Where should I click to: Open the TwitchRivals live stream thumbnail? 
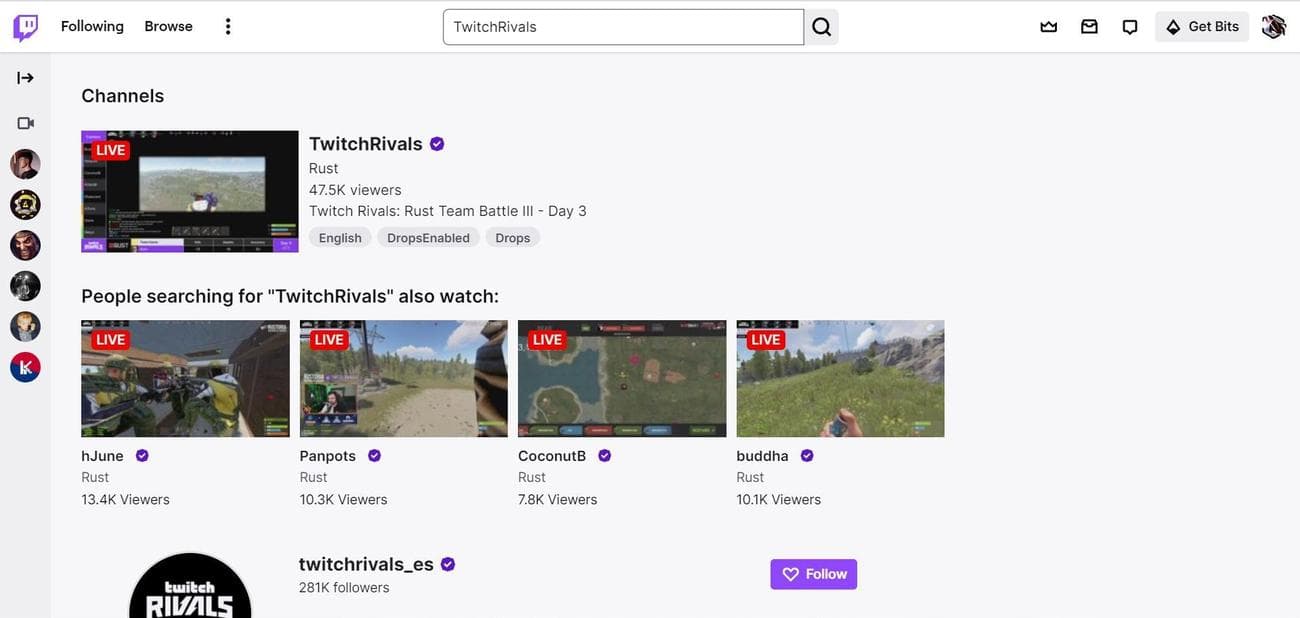190,191
